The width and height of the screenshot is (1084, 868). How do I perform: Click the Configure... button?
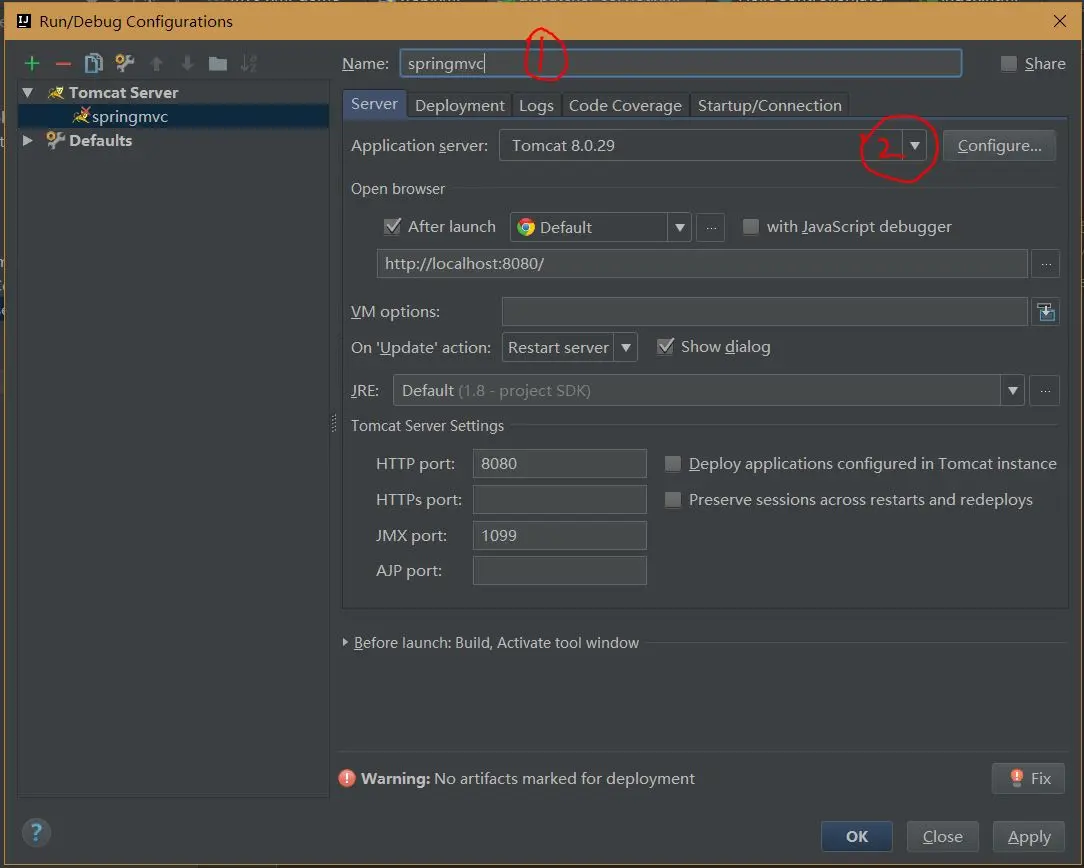tap(999, 146)
